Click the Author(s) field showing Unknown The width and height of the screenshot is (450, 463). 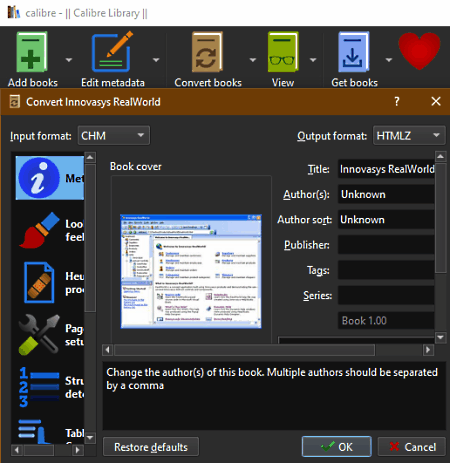click(x=386, y=194)
